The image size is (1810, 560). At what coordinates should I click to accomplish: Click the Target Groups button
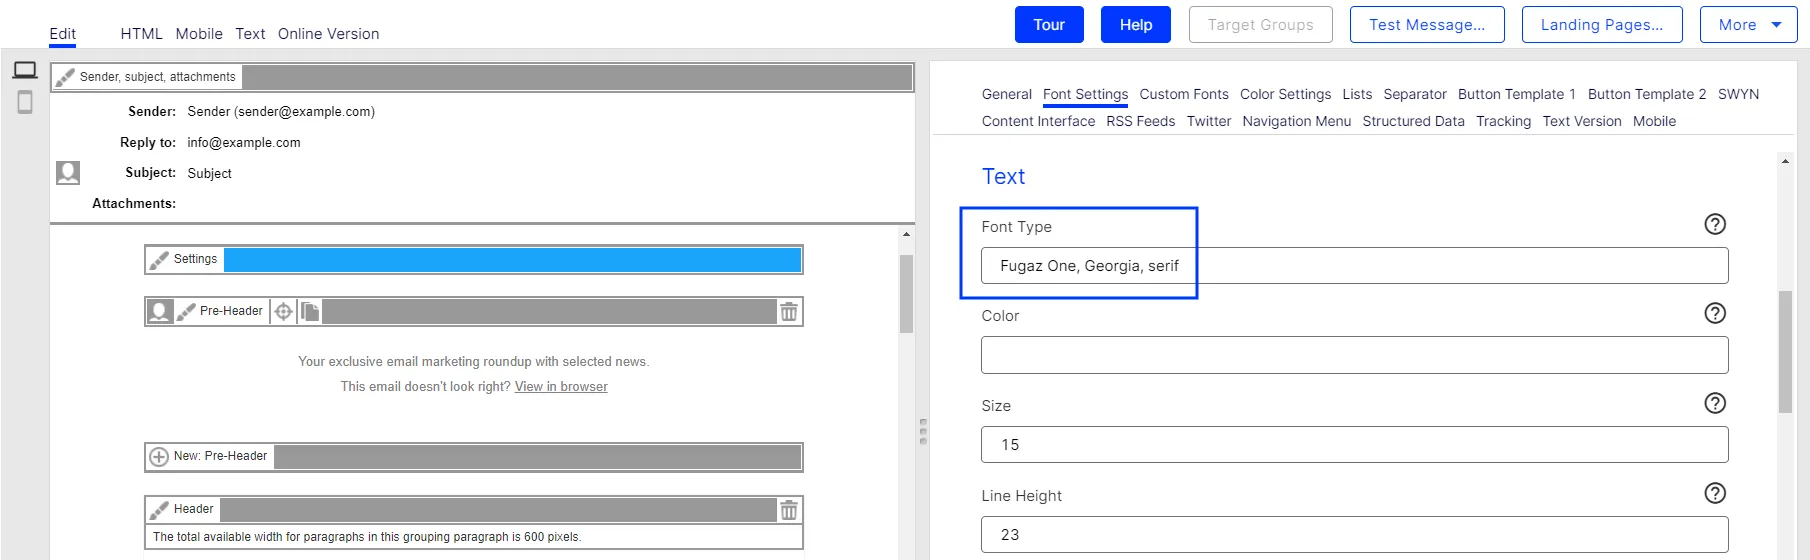pyautogui.click(x=1260, y=25)
